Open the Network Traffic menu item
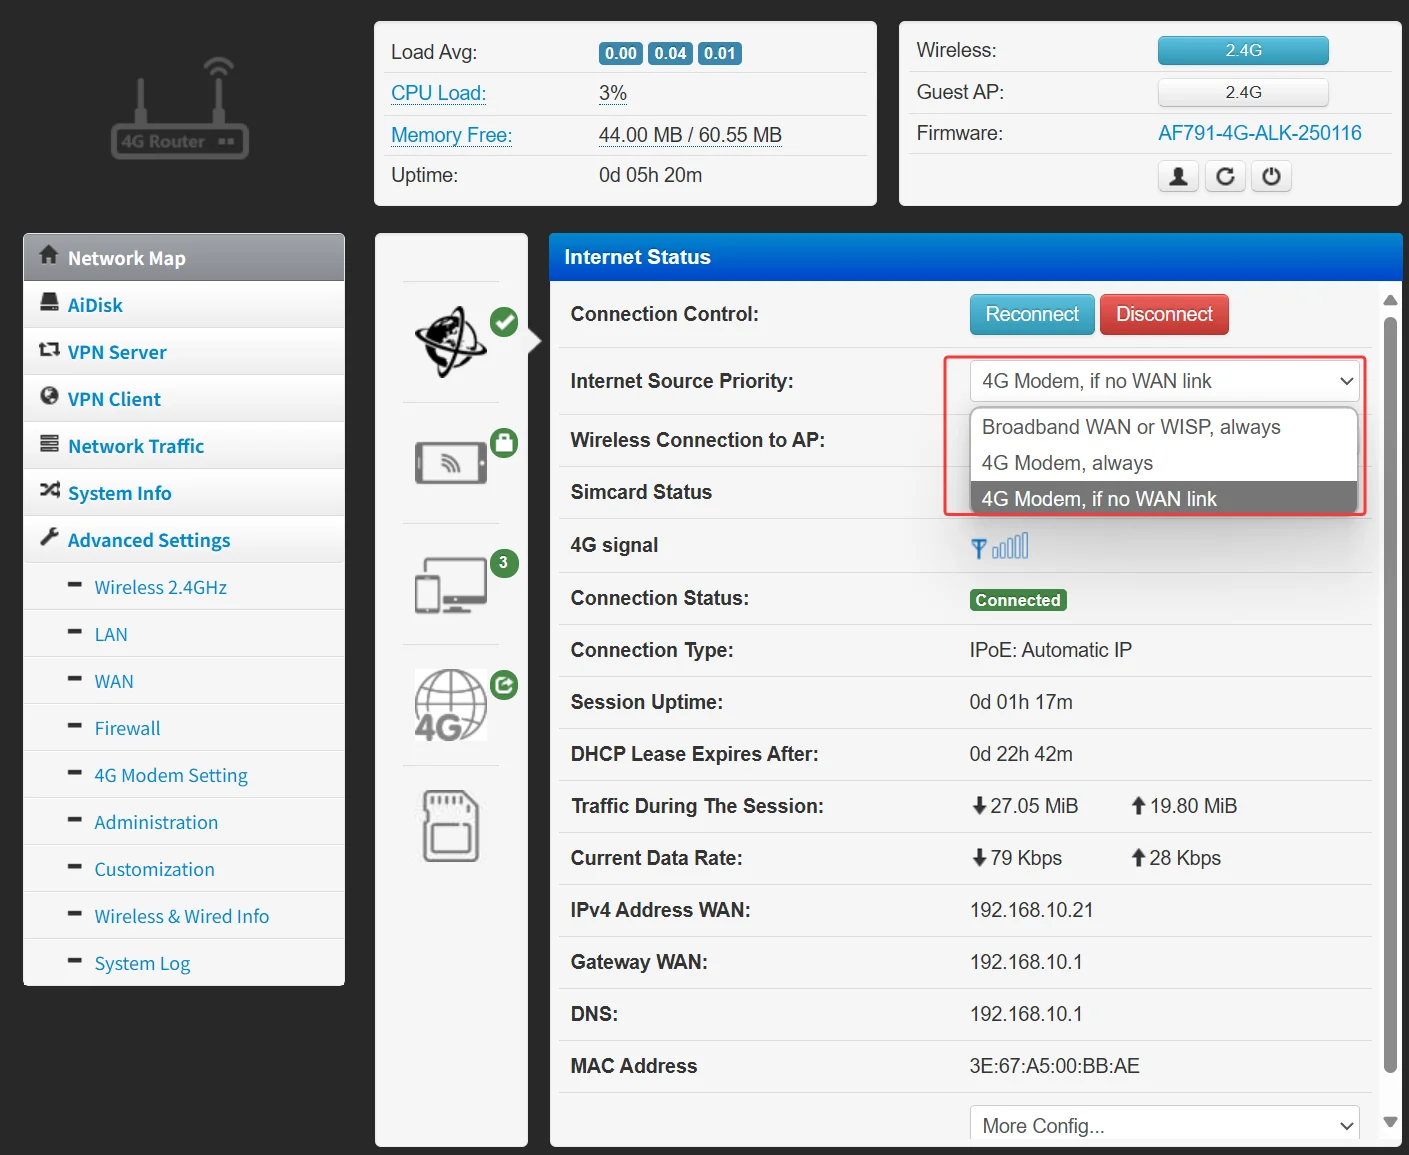Screen dimensions: 1409x1155 tap(184, 446)
